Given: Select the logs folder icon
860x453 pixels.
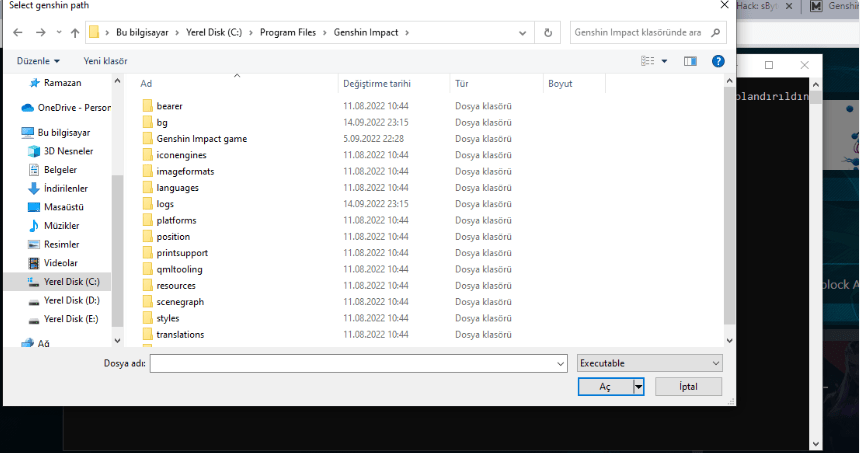Looking at the screenshot, I should coord(148,203).
